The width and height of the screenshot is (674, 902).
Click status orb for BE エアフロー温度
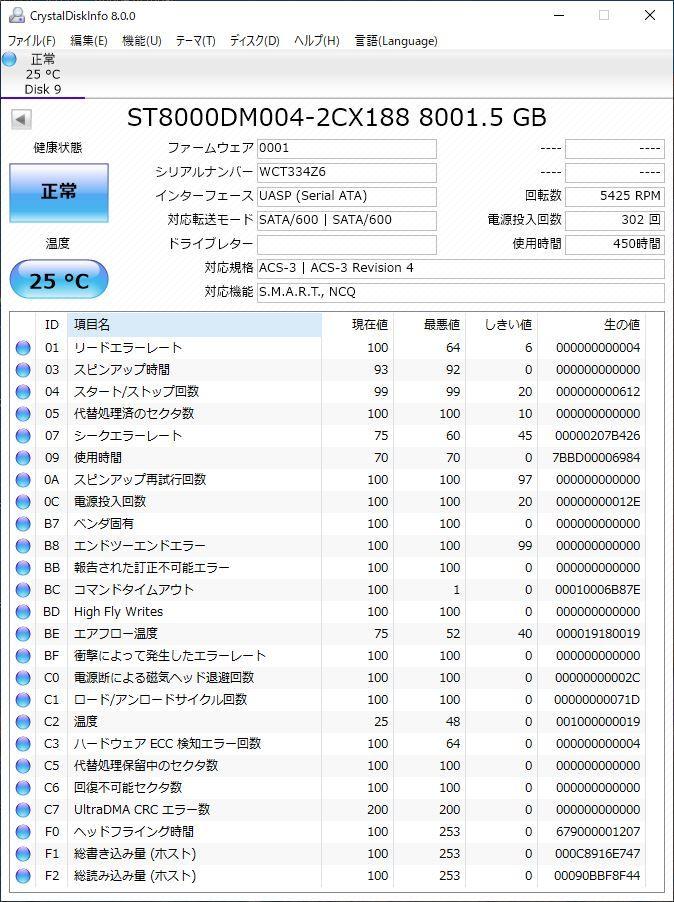click(x=23, y=633)
